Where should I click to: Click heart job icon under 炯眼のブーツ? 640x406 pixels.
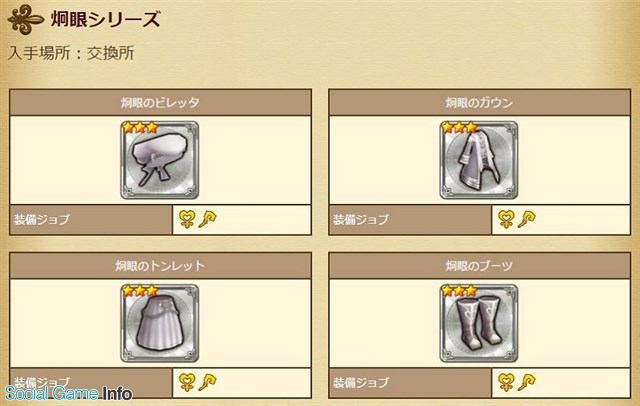(506, 382)
